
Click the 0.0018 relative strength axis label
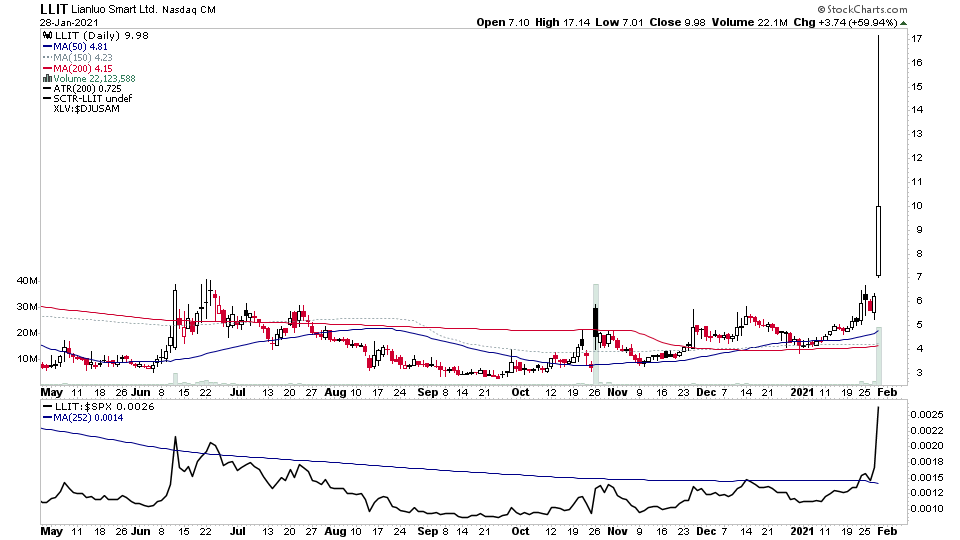click(x=926, y=462)
